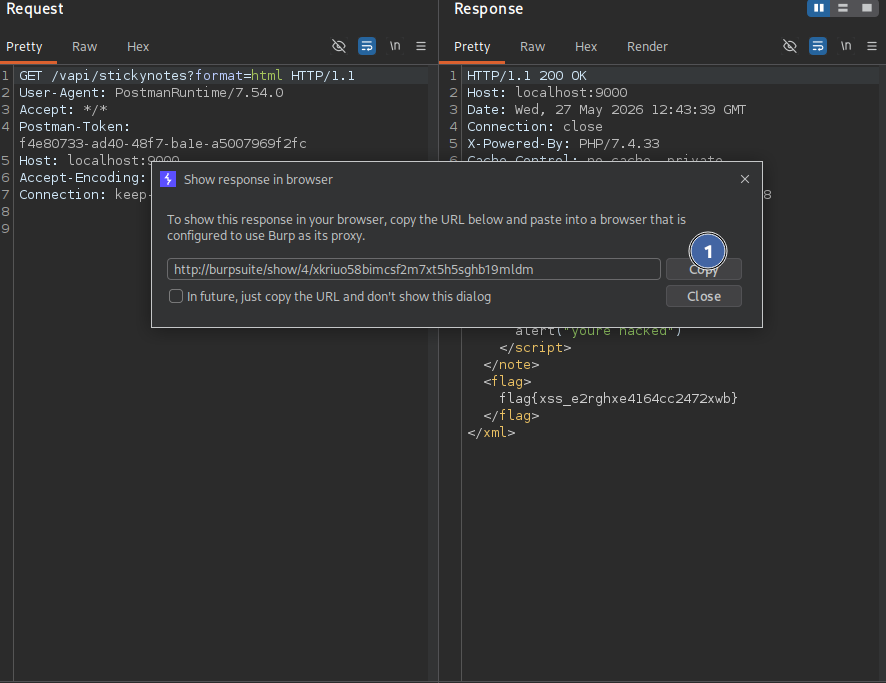Toggle word wrap icon in Response panel
The height and width of the screenshot is (683, 886).
[x=818, y=46]
